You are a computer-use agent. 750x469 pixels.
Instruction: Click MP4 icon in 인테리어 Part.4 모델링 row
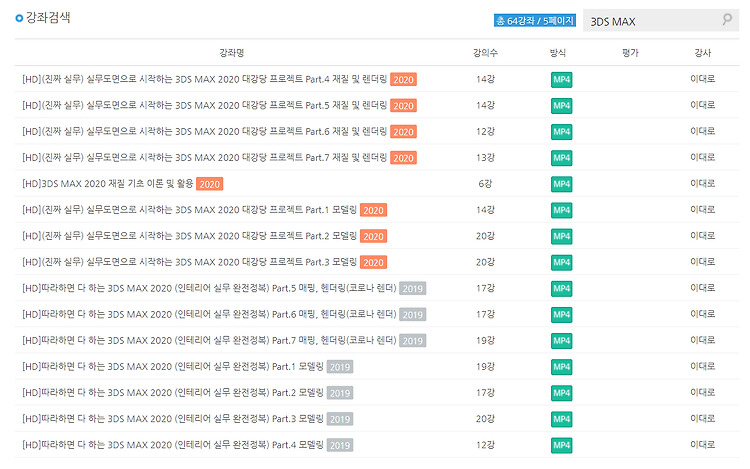coord(562,445)
